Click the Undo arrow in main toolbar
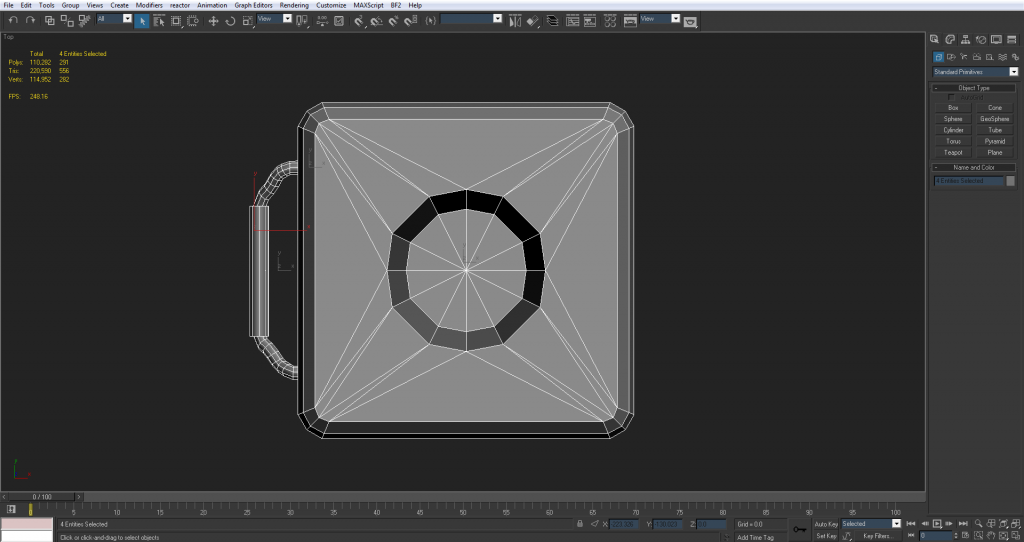The width and height of the screenshot is (1024, 542). [x=13, y=20]
